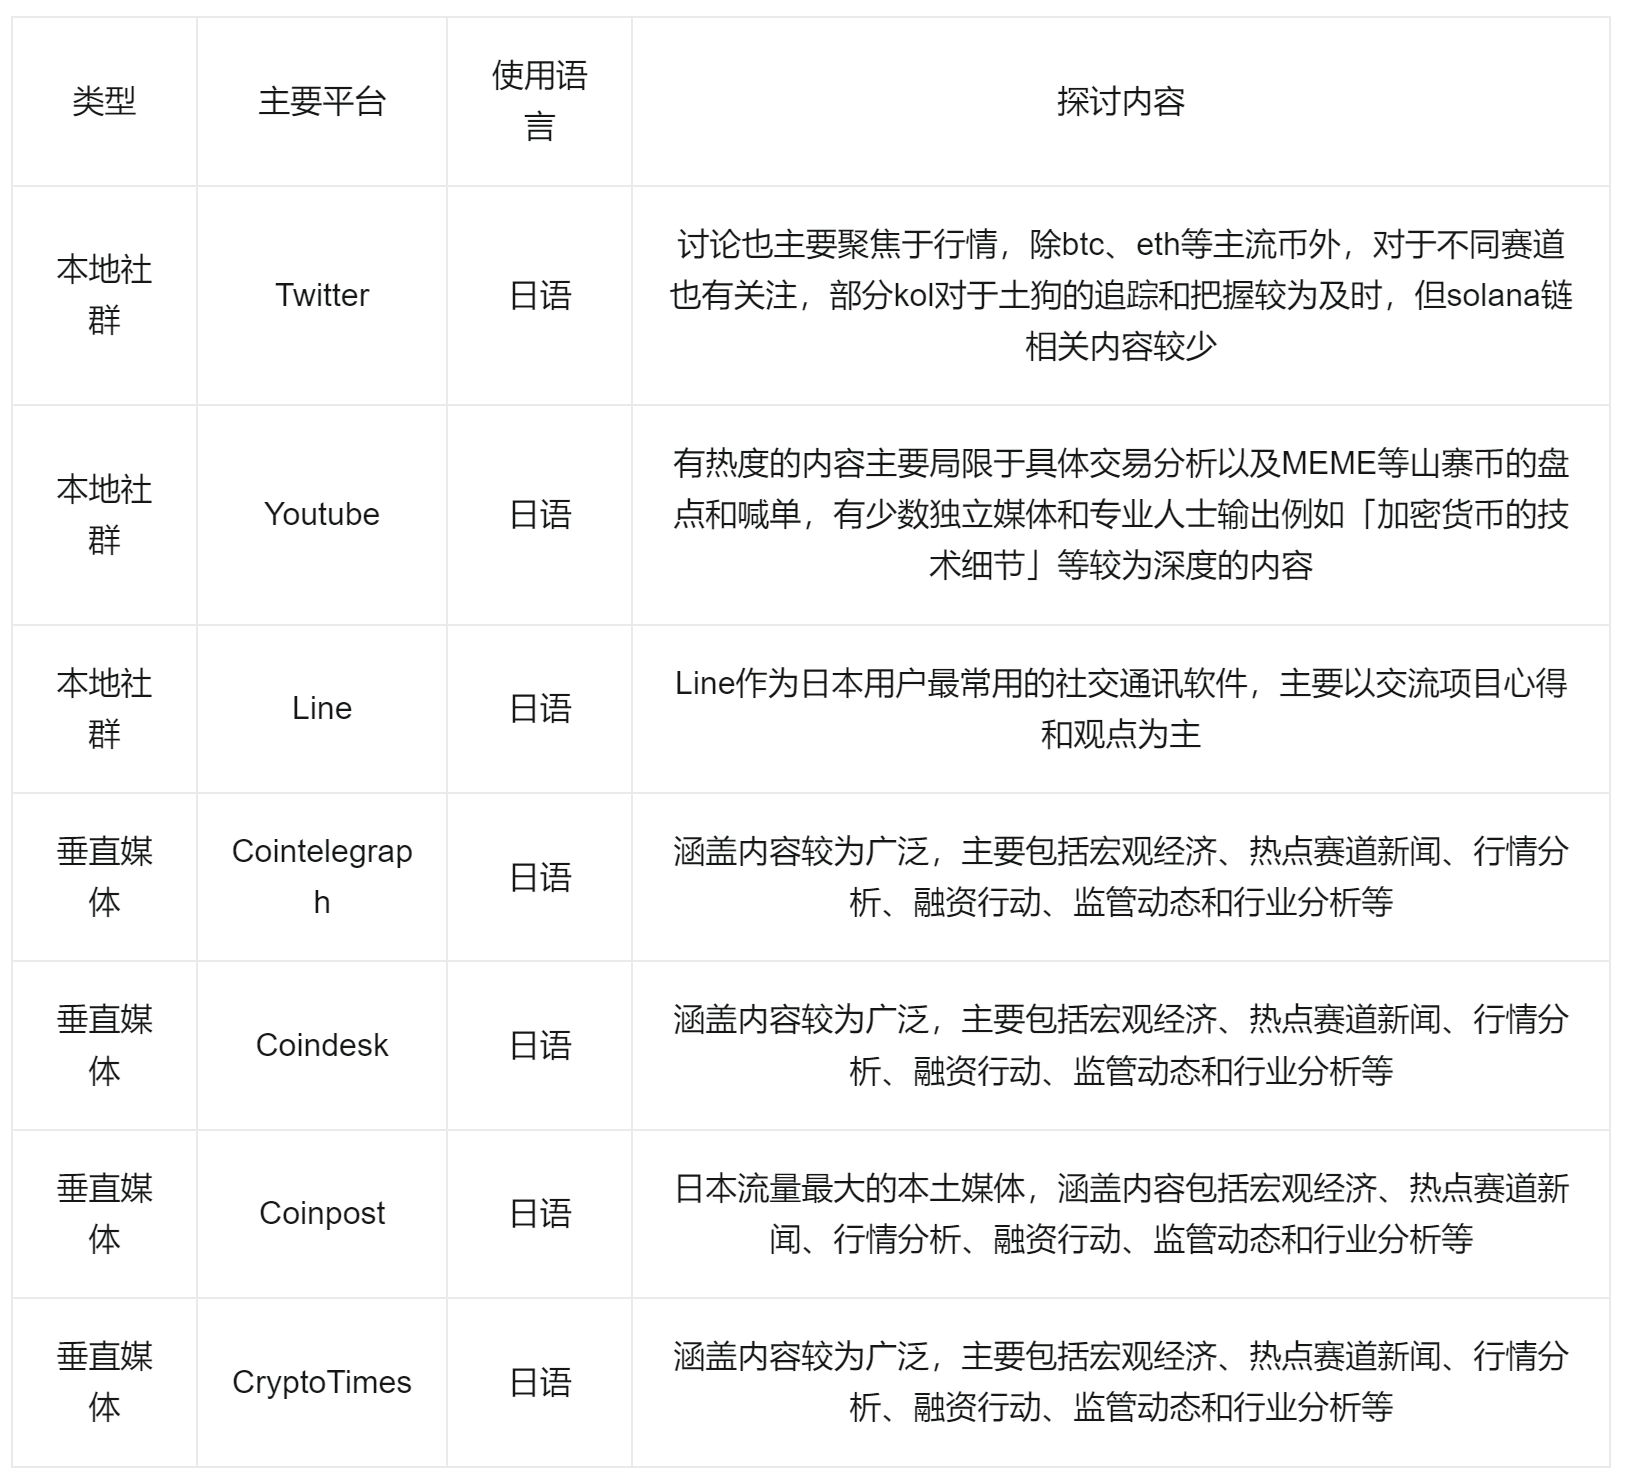
Task: Click 日语 in the Youtube row
Action: [540, 514]
